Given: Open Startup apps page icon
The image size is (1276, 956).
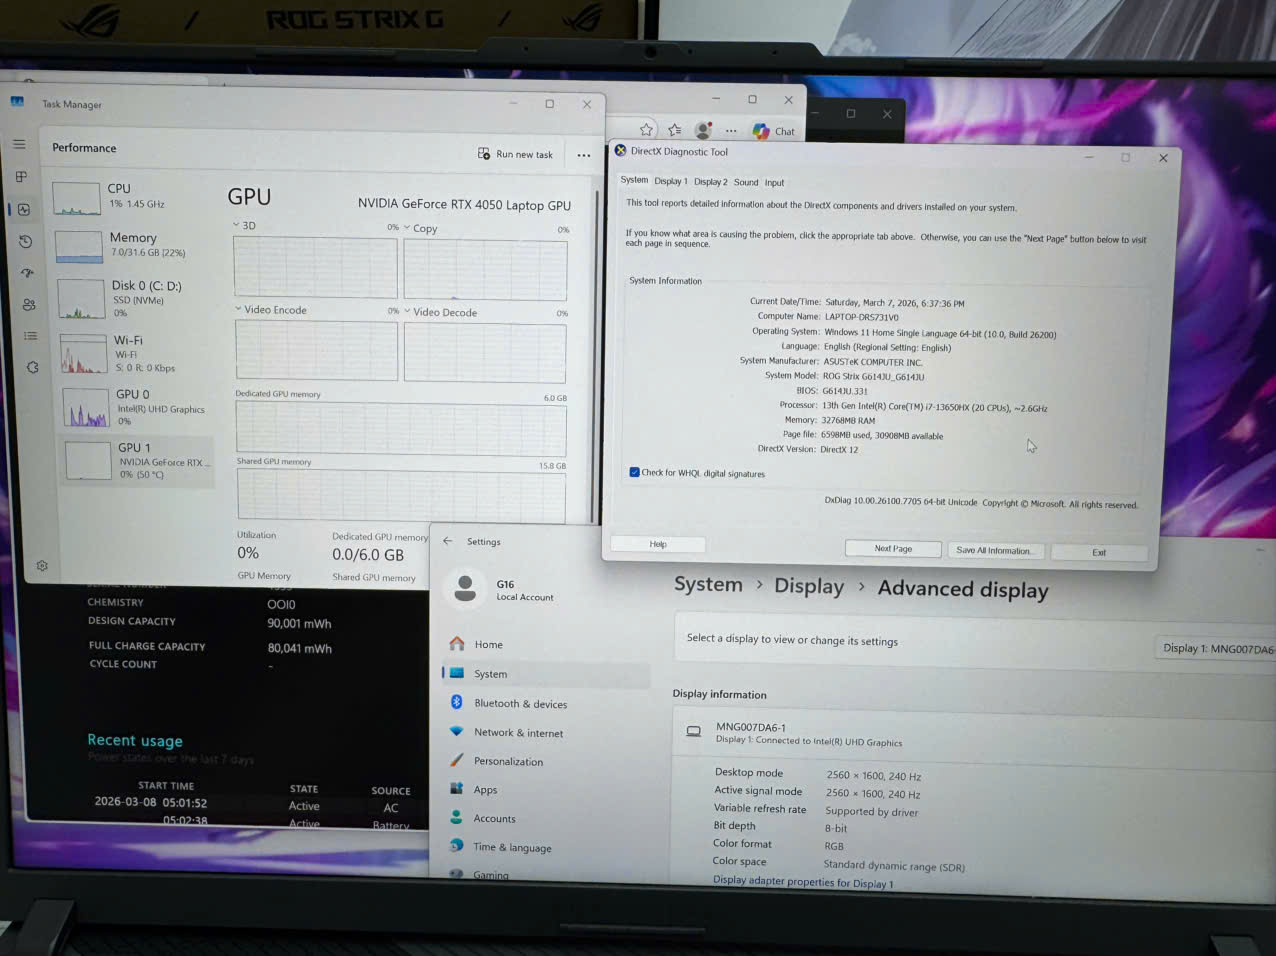Looking at the screenshot, I should click(x=27, y=273).
